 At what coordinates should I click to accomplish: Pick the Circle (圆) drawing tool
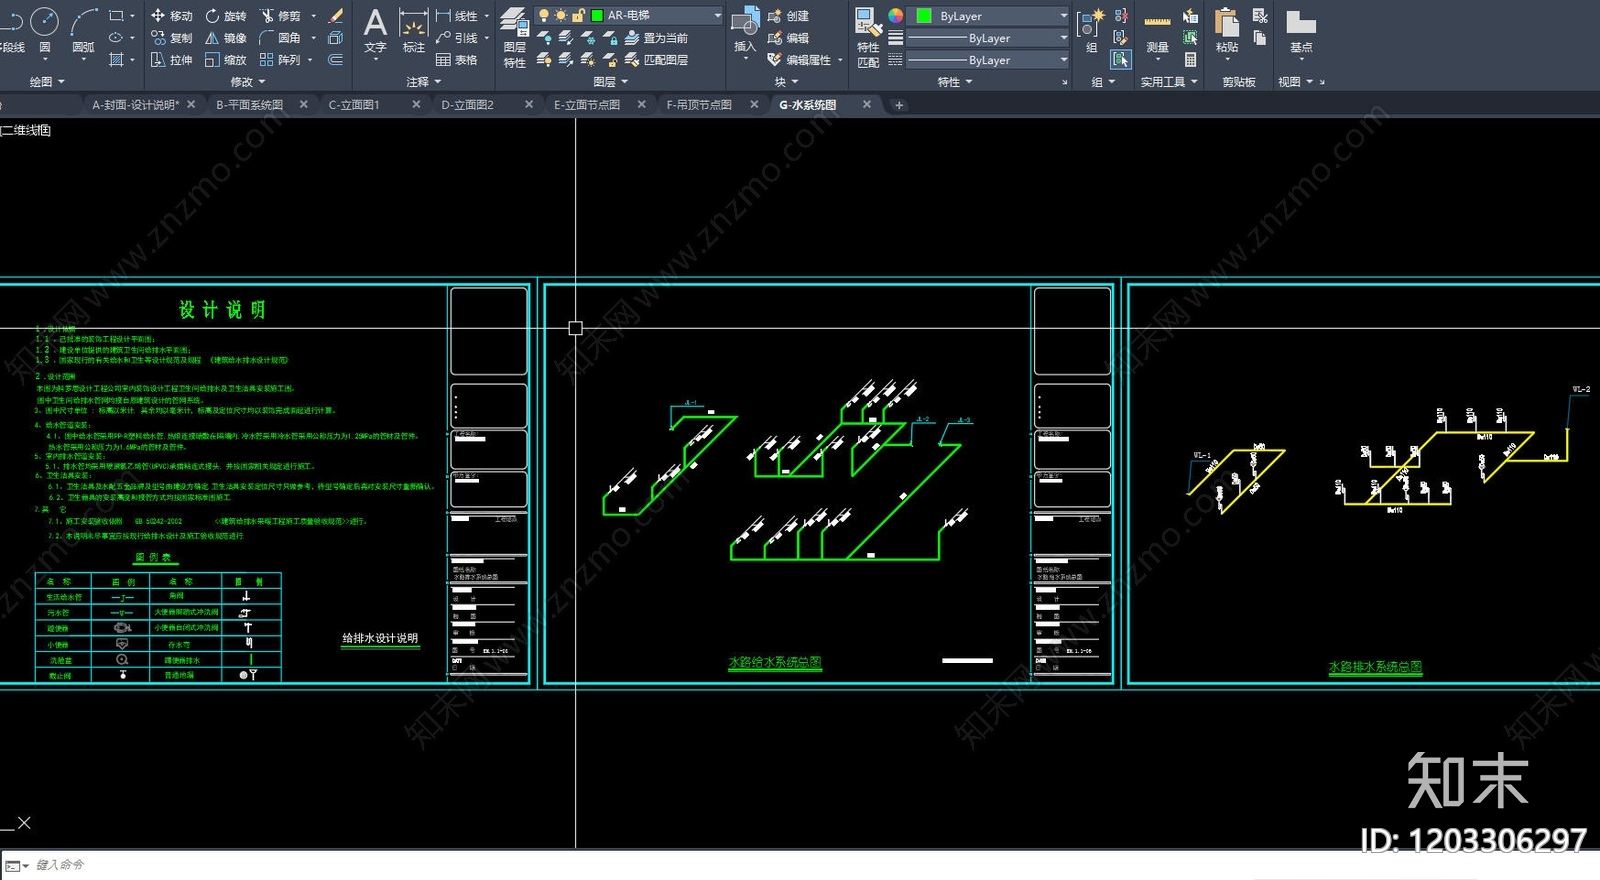[44, 28]
